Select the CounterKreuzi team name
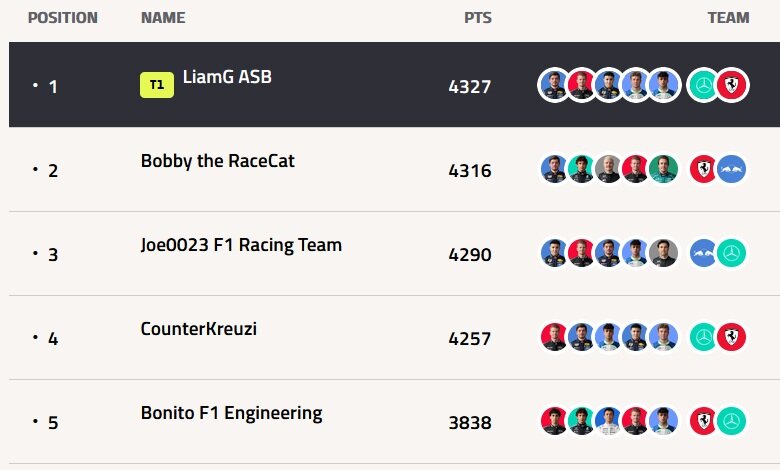Viewport: 780px width, 470px height. tap(198, 329)
